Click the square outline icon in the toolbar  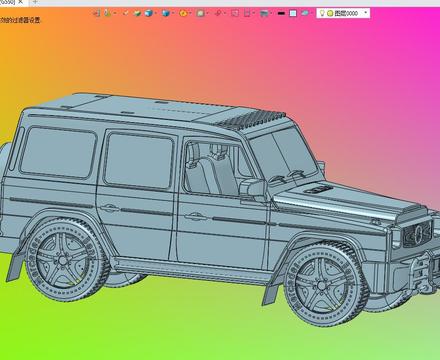pos(235,13)
